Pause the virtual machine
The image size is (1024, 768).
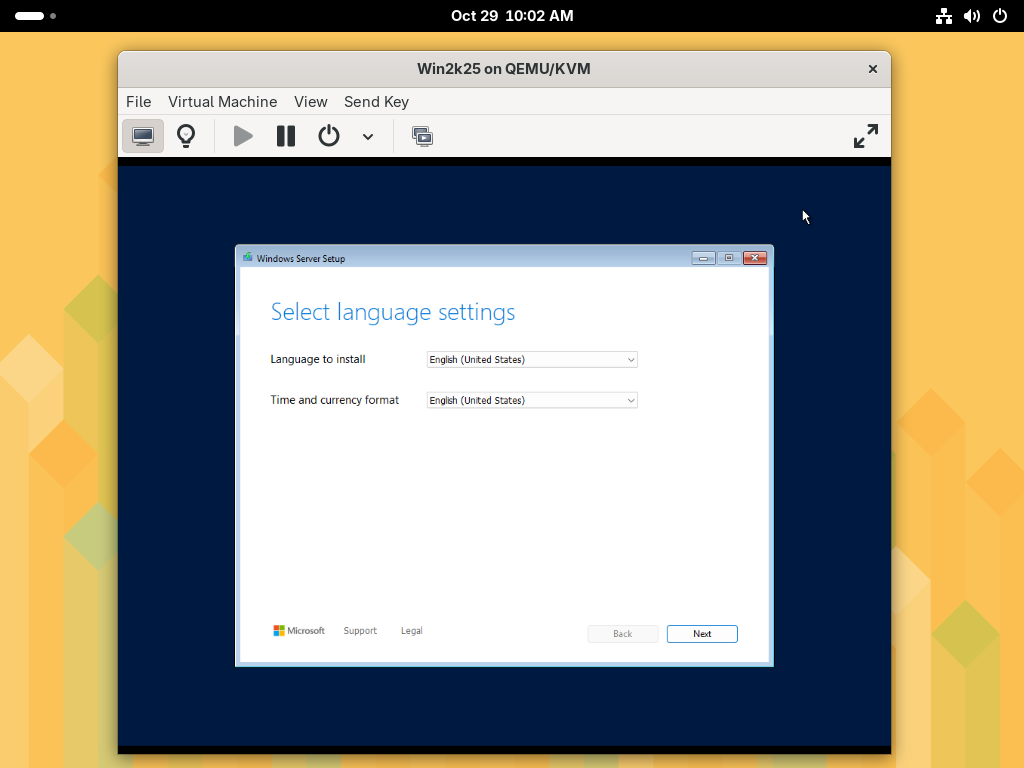coord(286,136)
